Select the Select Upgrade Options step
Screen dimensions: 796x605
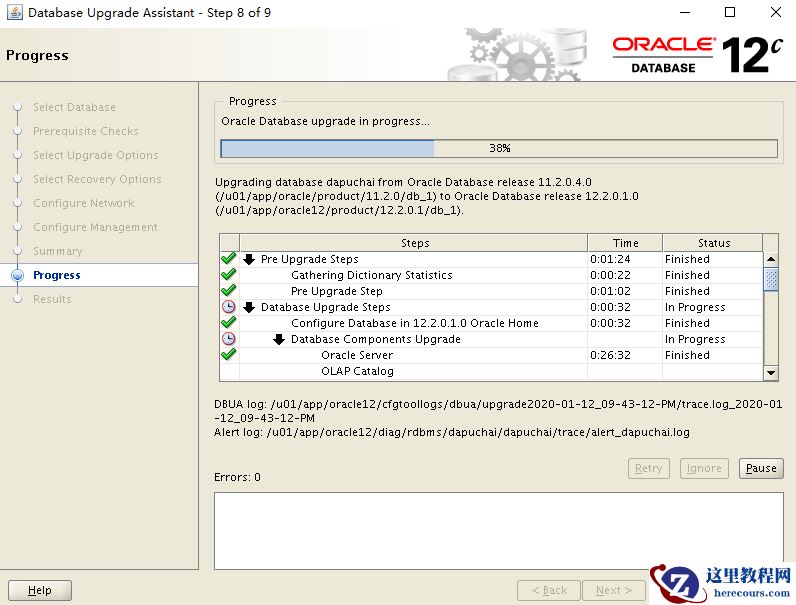point(95,155)
